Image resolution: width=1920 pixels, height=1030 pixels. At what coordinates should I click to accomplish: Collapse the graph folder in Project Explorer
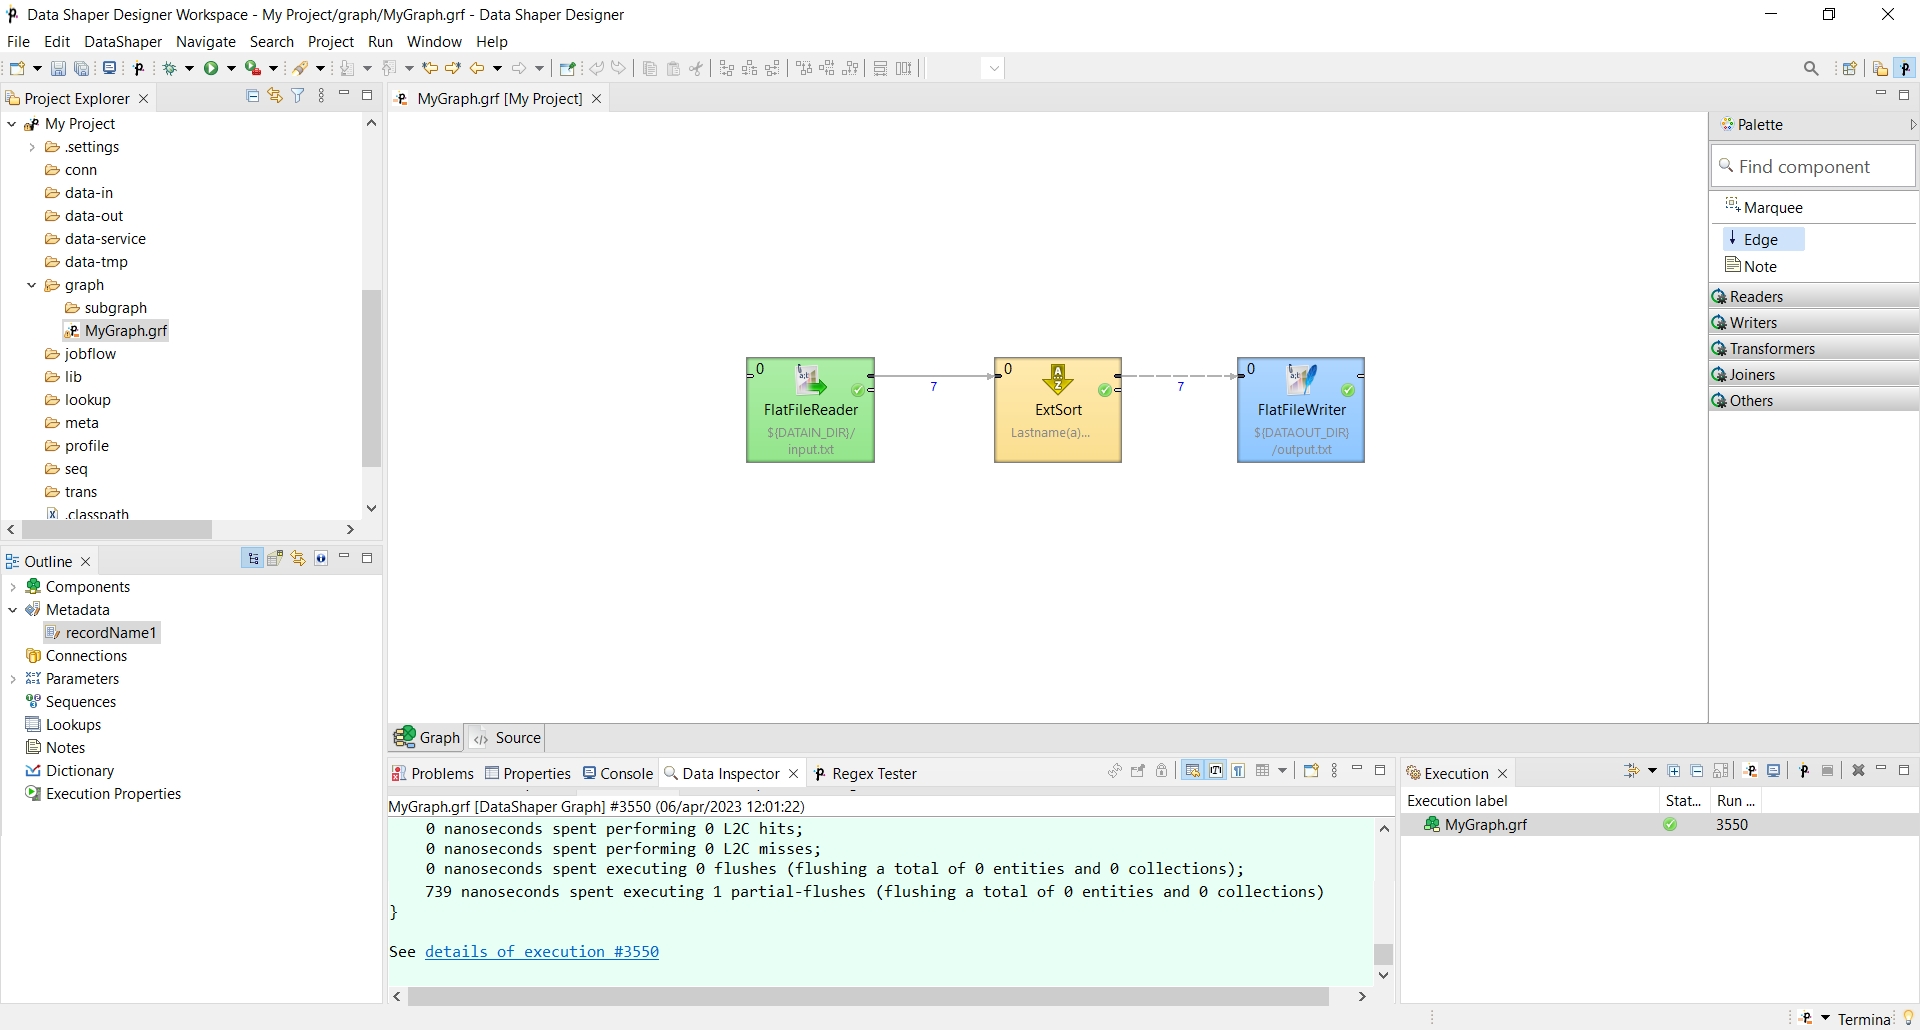point(31,285)
